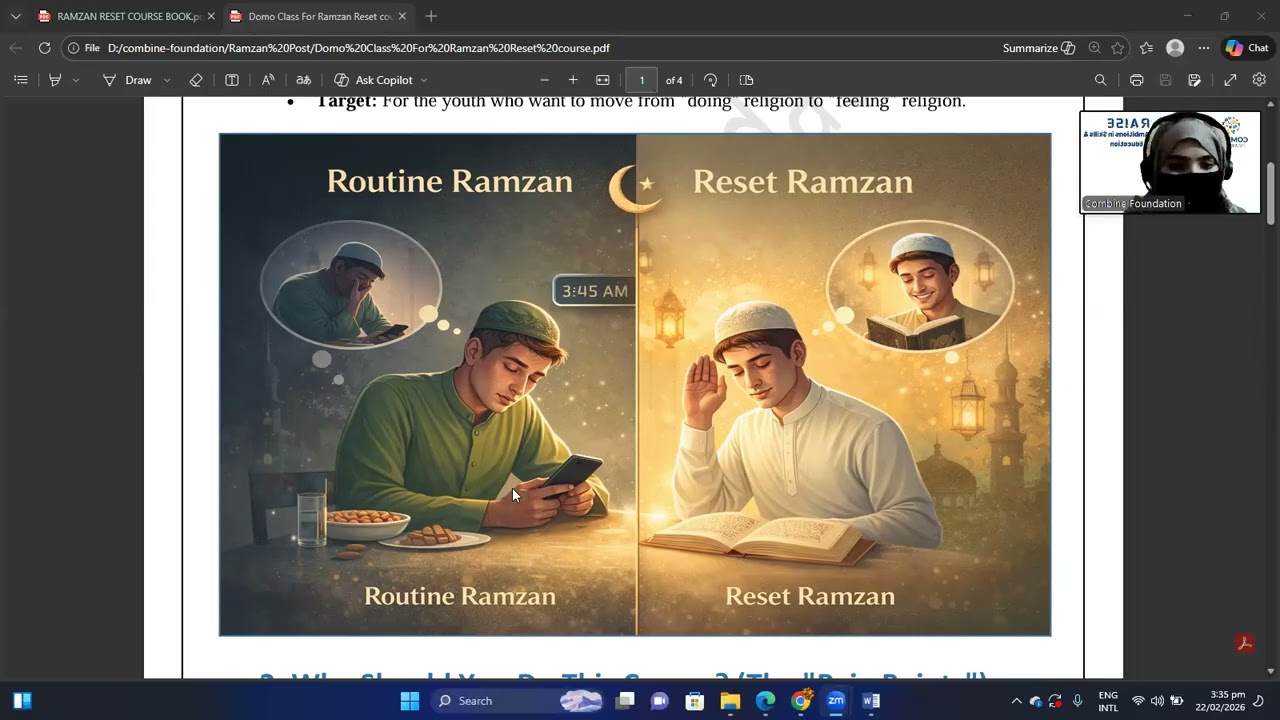Zoom out the PDF

tap(545, 80)
